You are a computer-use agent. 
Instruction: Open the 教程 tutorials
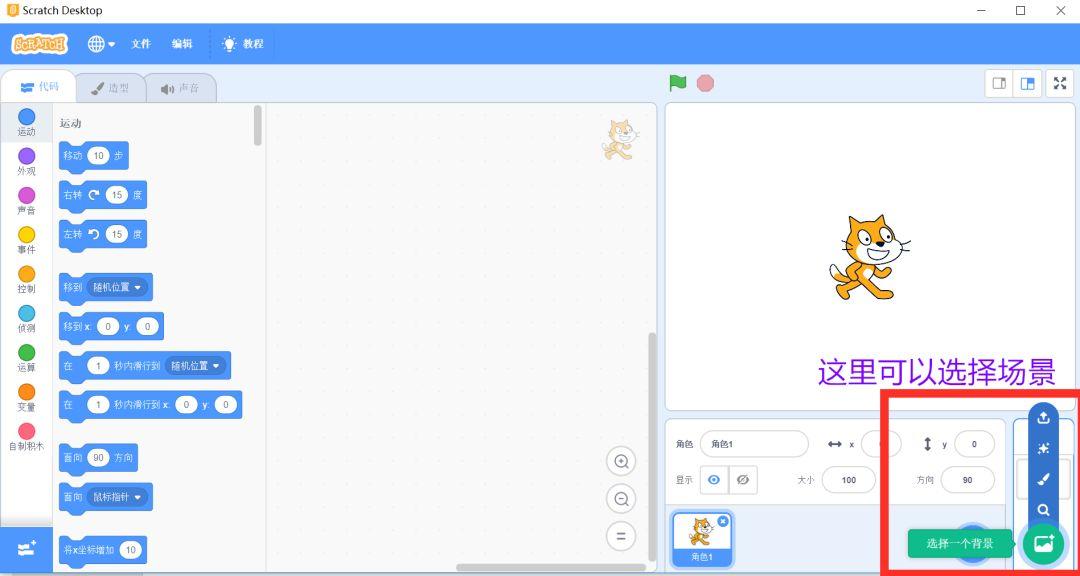[242, 44]
